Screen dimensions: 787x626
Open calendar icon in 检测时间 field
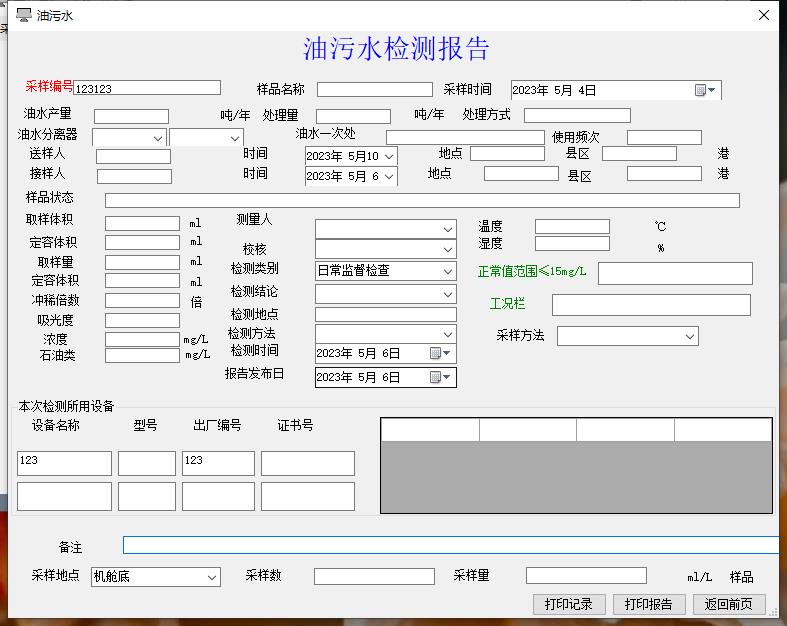coord(440,353)
